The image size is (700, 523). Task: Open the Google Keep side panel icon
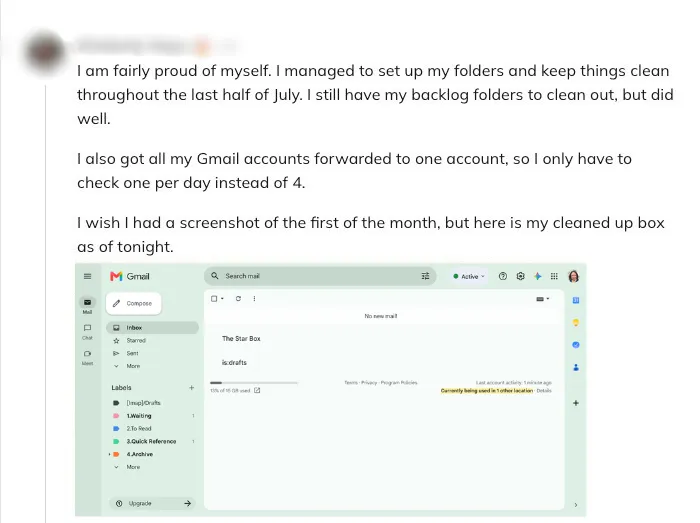576,322
